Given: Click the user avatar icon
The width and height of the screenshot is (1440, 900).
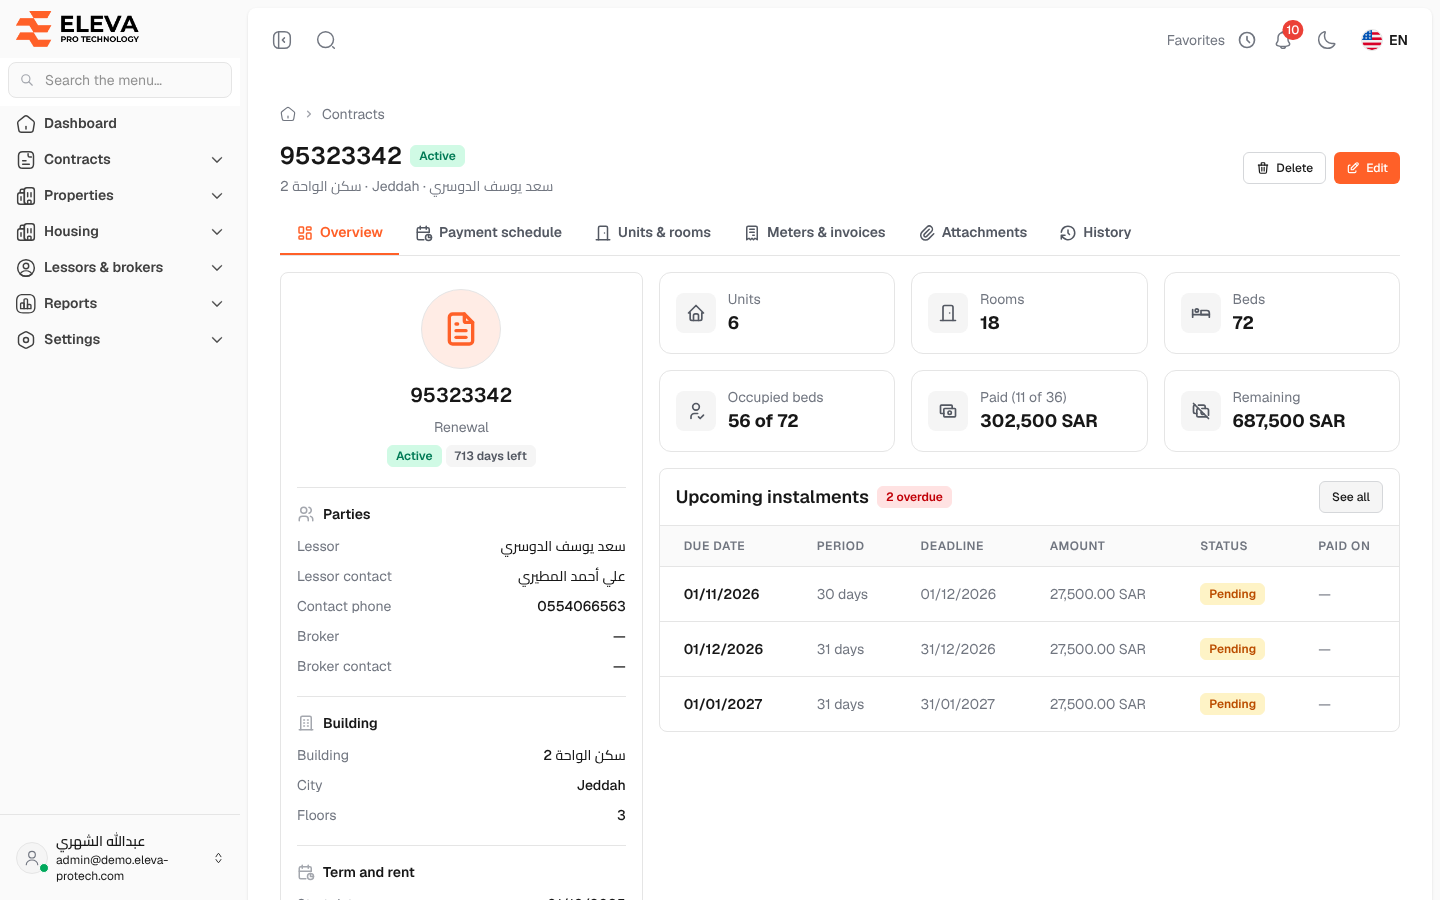Looking at the screenshot, I should [x=32, y=858].
